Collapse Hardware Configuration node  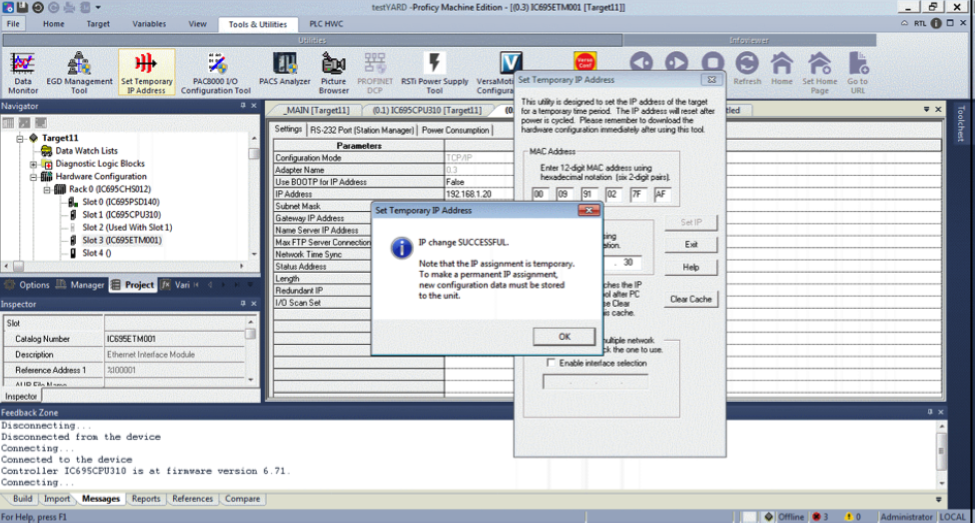coord(34,177)
